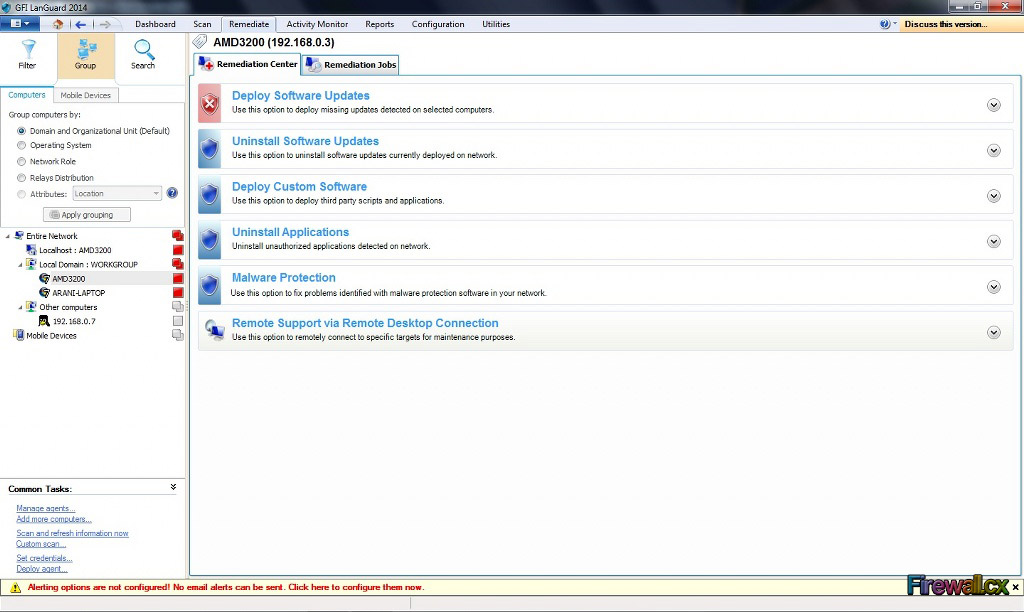The width and height of the screenshot is (1024, 612).
Task: Click the Uninstall Applications shield icon
Action: pos(210,240)
